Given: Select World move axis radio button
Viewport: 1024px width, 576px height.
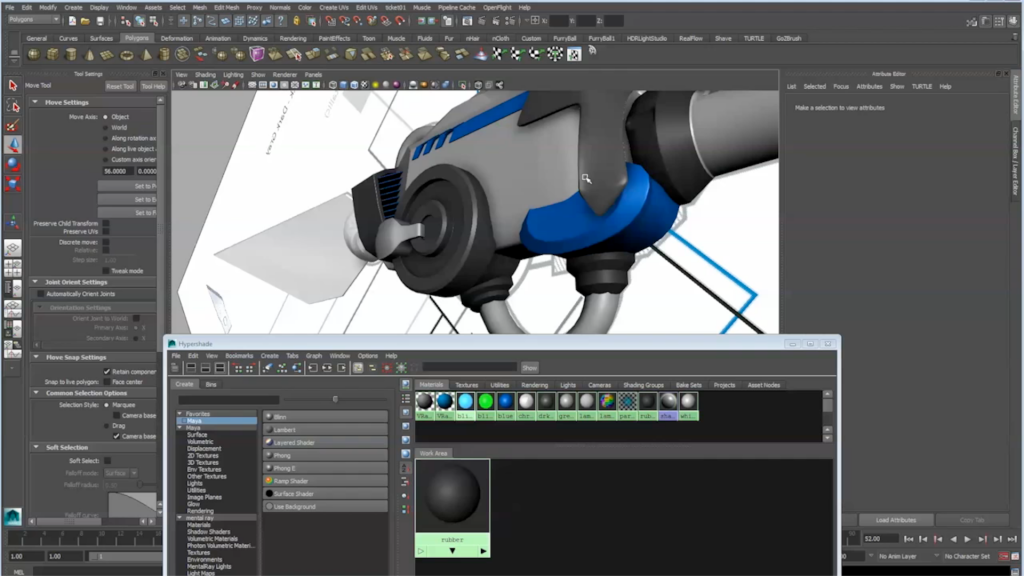Looking at the screenshot, I should (x=105, y=128).
